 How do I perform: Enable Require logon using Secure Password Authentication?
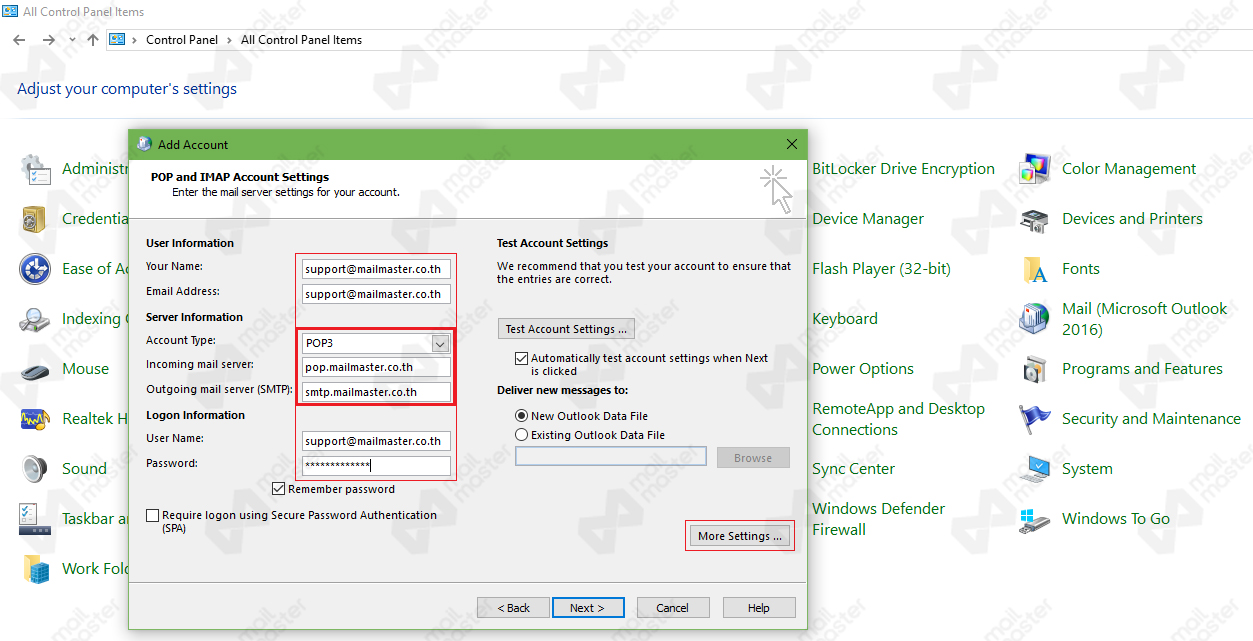click(152, 516)
